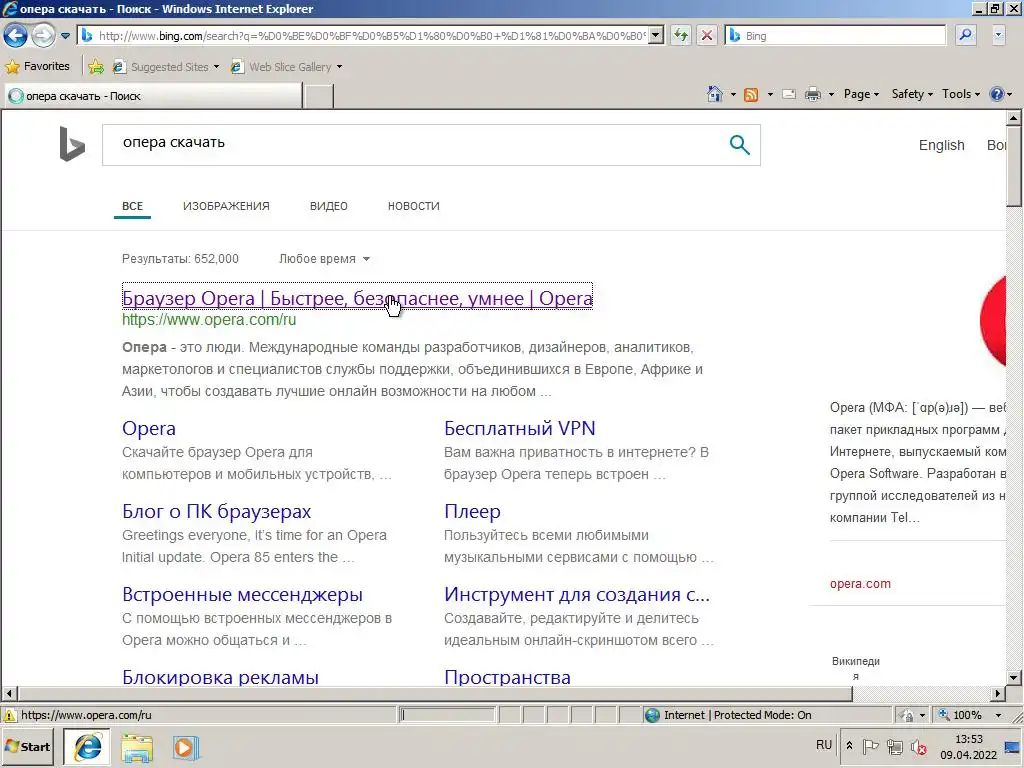Add to Favorites Bar star icon

(96, 67)
